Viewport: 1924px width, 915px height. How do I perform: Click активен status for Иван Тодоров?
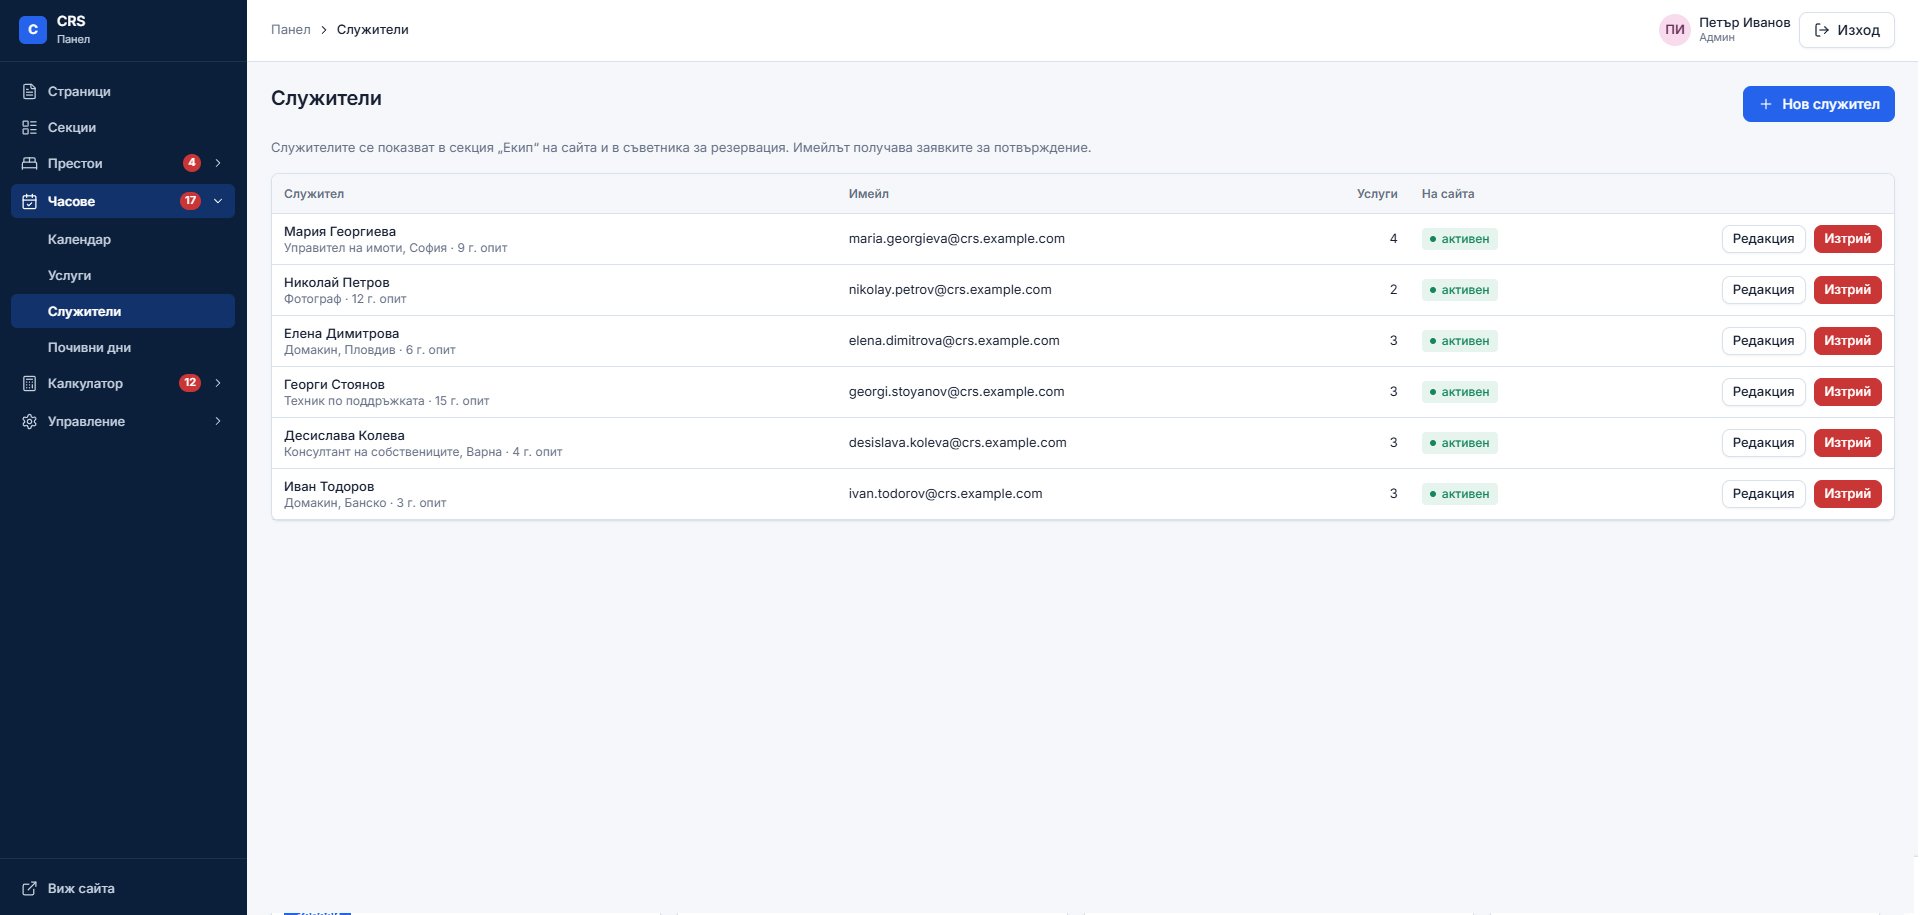(x=1459, y=494)
